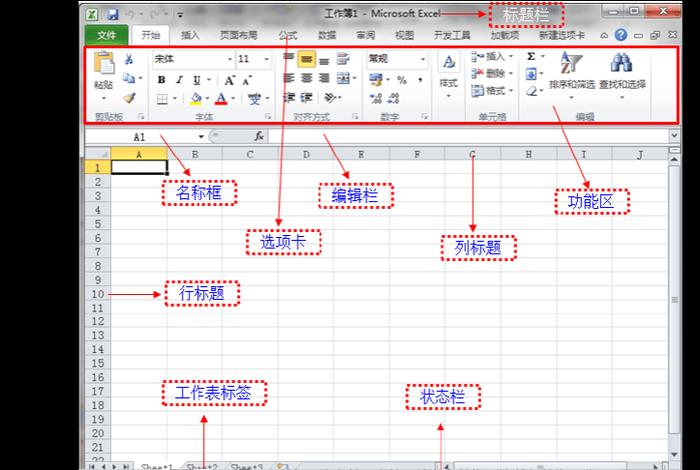Apply Comma Style number format
Screen dimensions: 700x470
tap(420, 80)
